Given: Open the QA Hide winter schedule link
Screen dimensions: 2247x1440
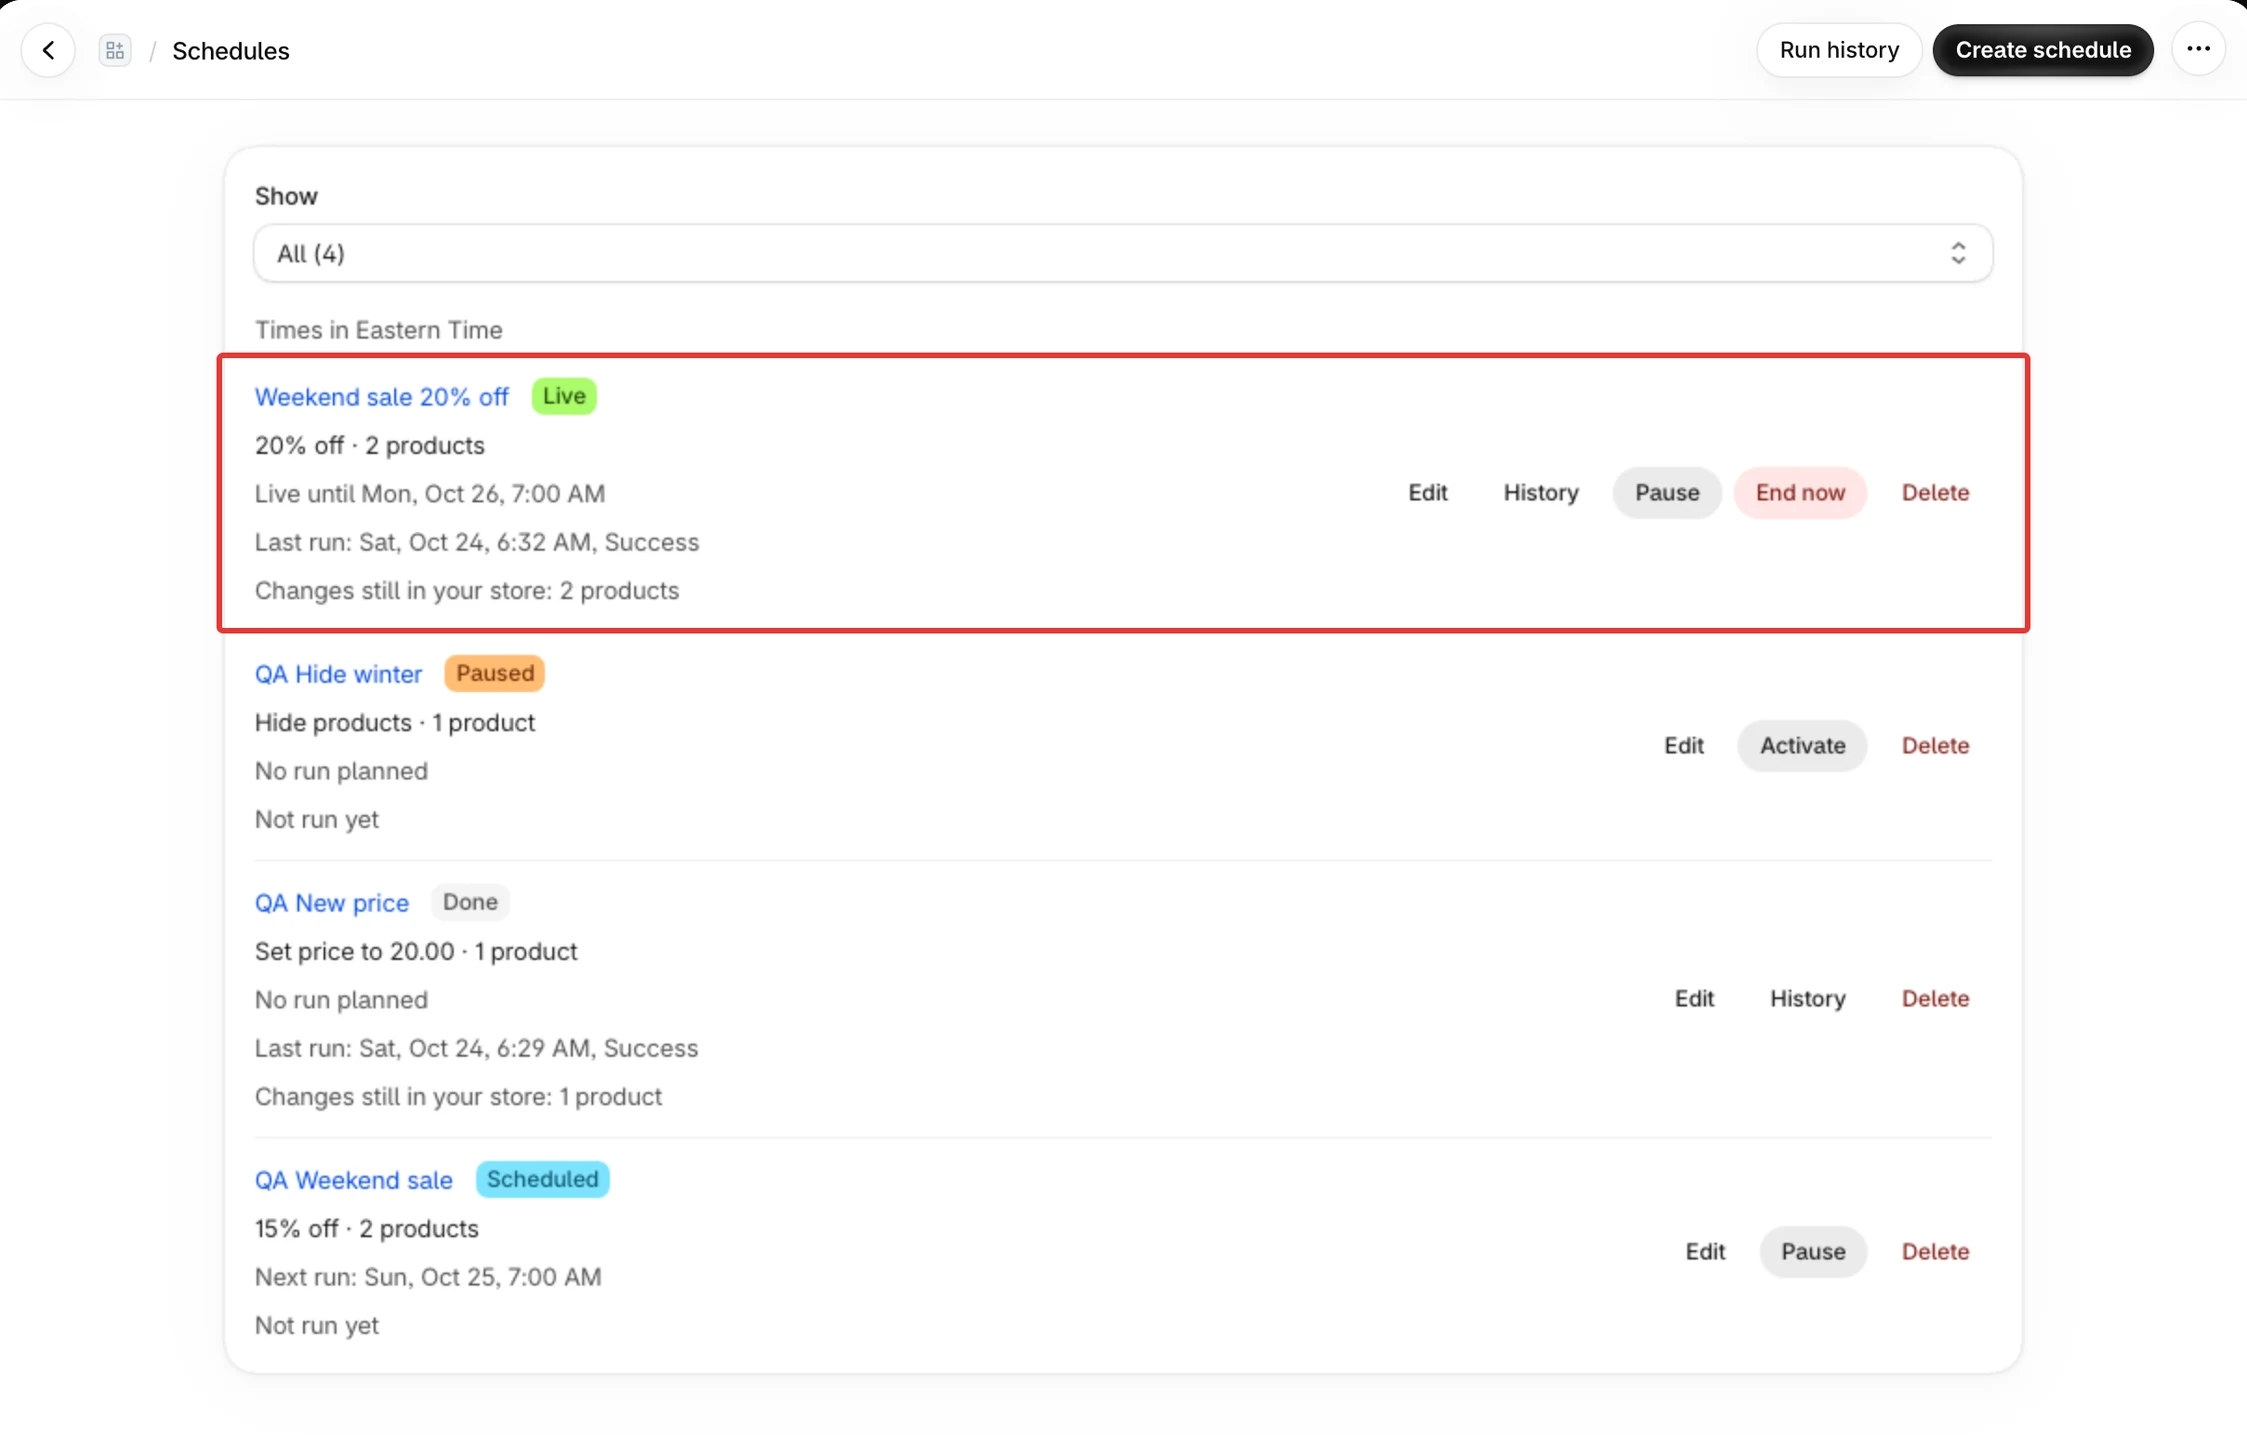Looking at the screenshot, I should [338, 674].
